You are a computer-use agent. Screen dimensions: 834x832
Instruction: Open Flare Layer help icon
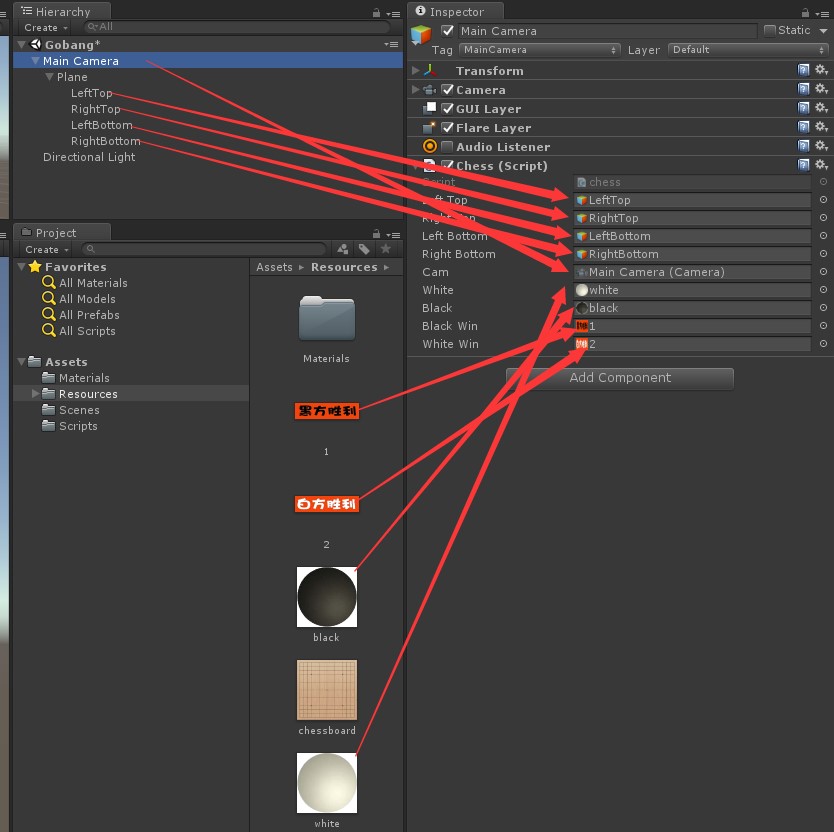(x=803, y=127)
